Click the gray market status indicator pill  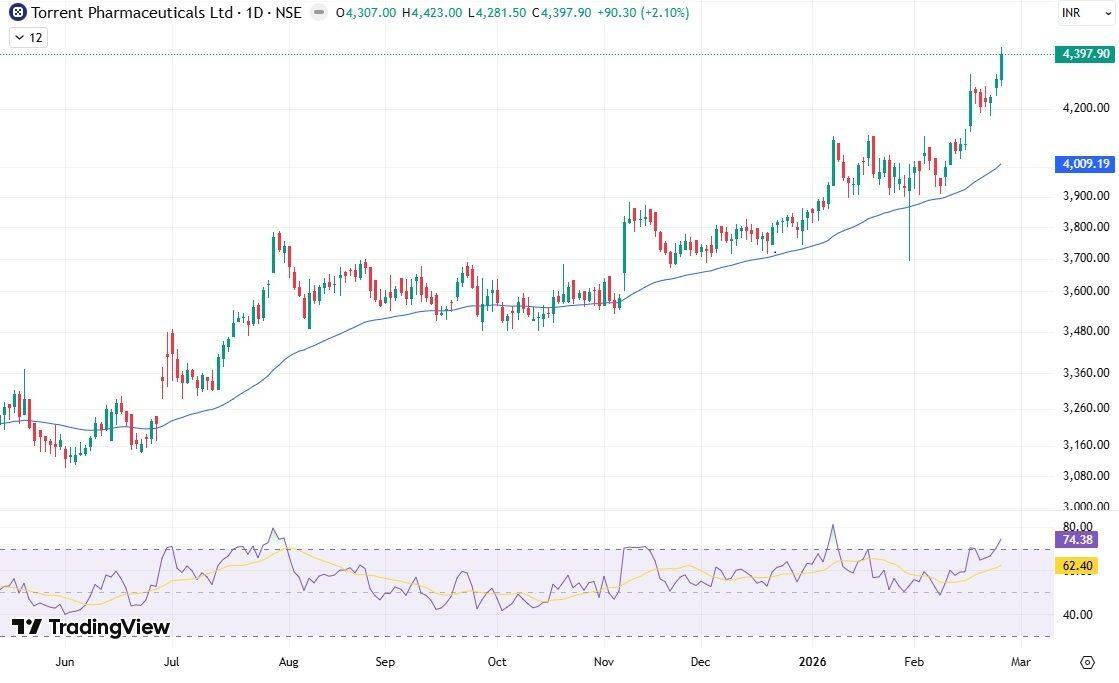coord(320,12)
